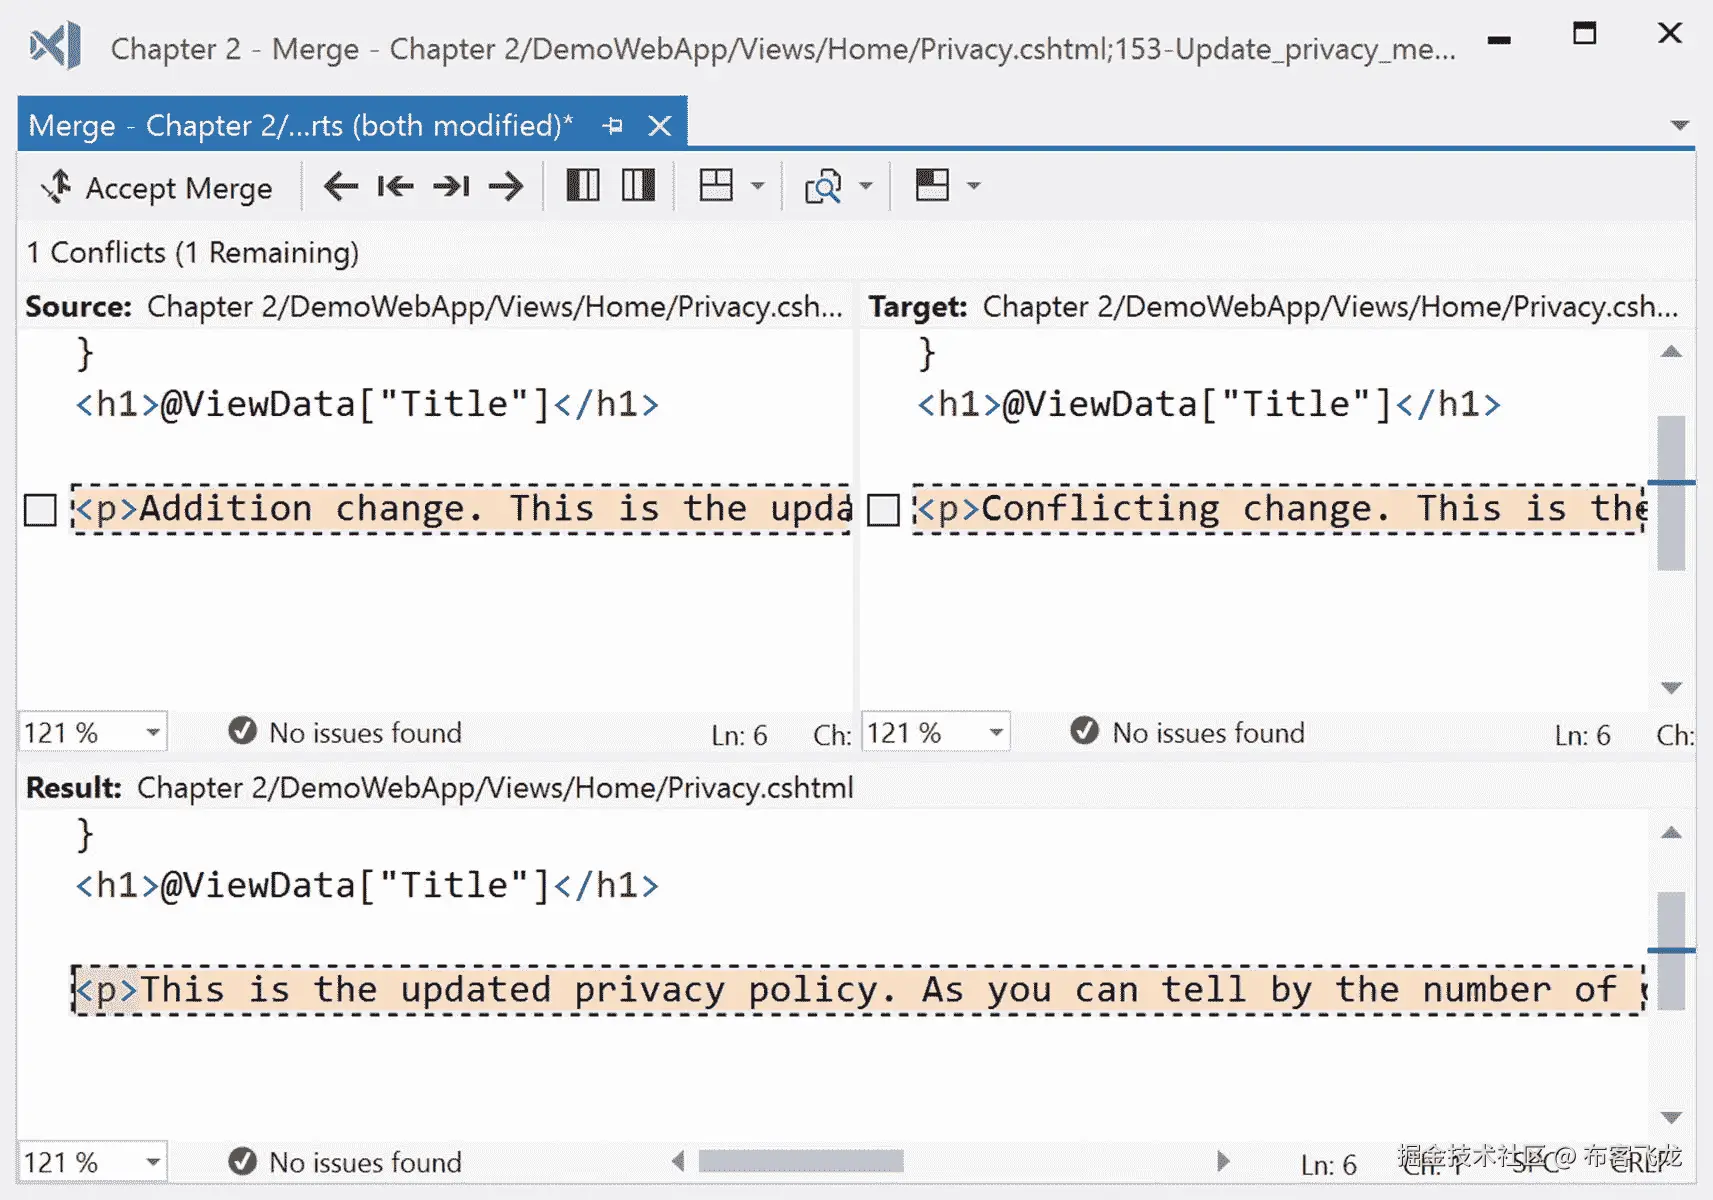
Task: Click the Source pane 'Ln: 6' indicator
Action: click(739, 736)
